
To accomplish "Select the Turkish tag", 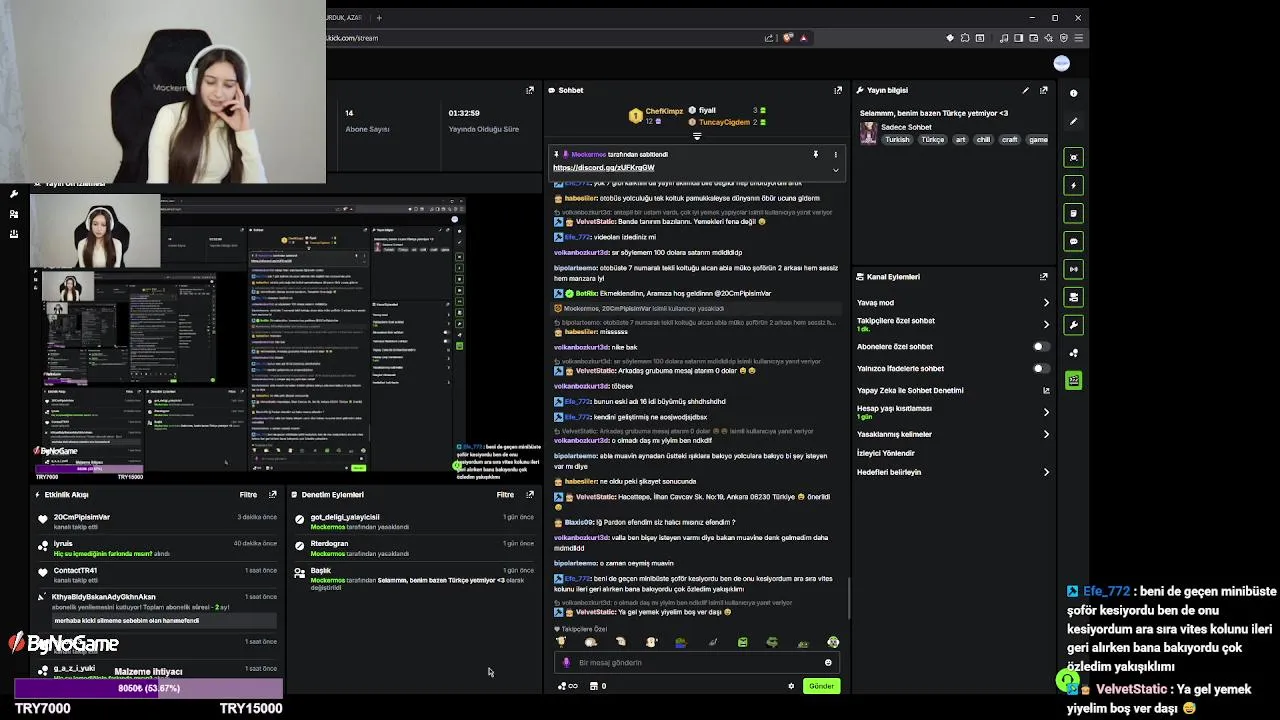I will [x=897, y=140].
